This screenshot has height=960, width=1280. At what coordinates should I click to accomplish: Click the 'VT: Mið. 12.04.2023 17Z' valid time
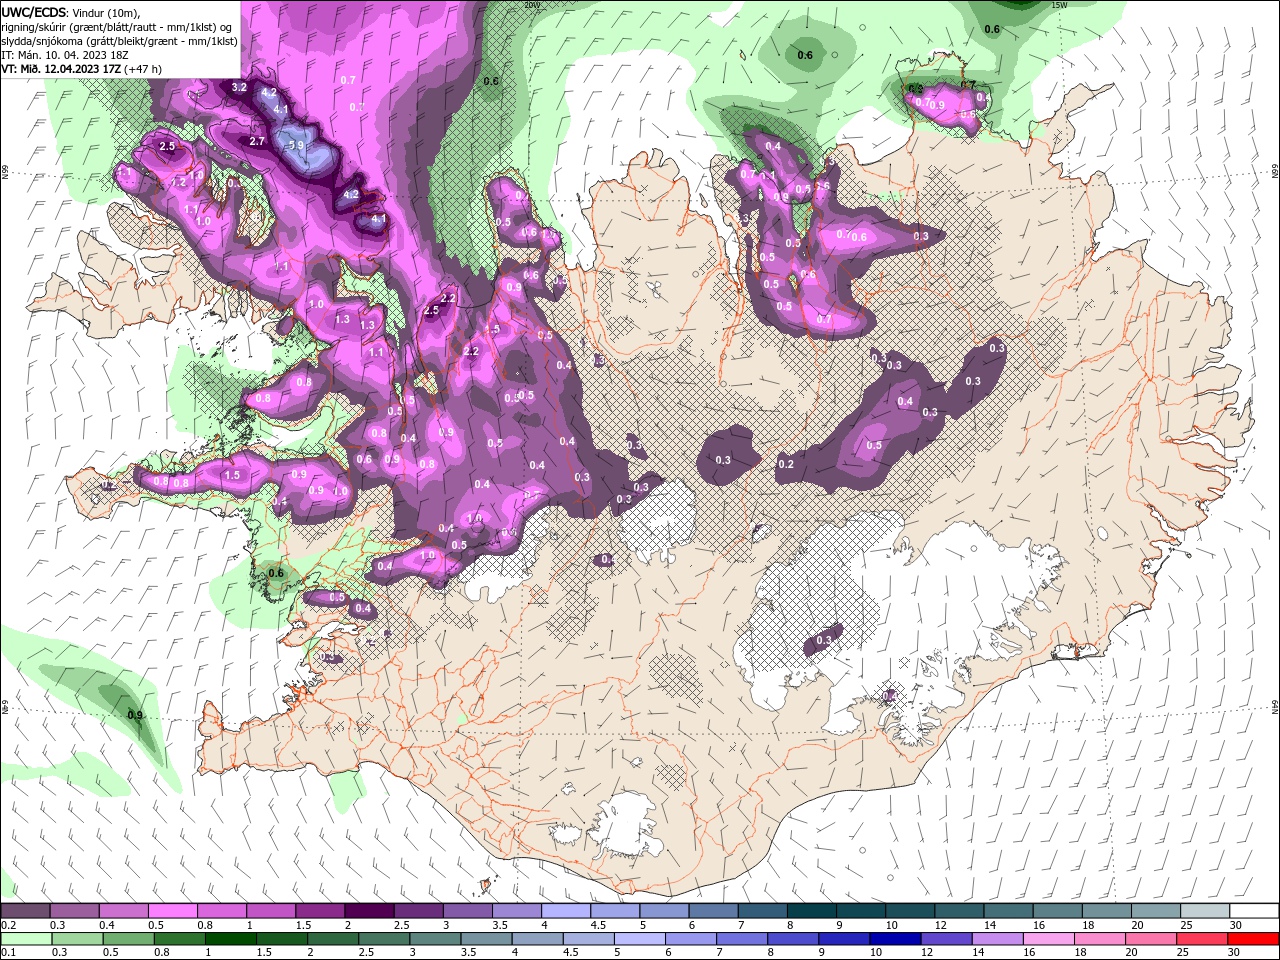[61, 69]
